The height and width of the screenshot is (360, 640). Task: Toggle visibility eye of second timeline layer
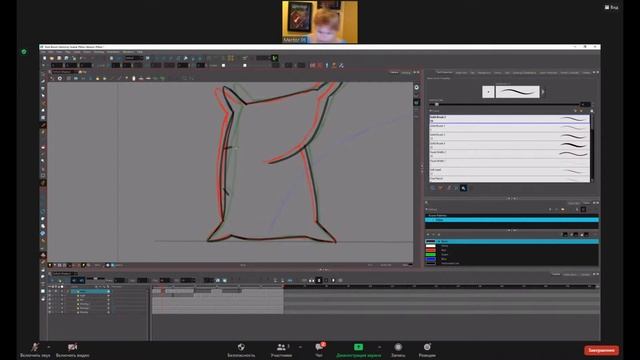50,296
